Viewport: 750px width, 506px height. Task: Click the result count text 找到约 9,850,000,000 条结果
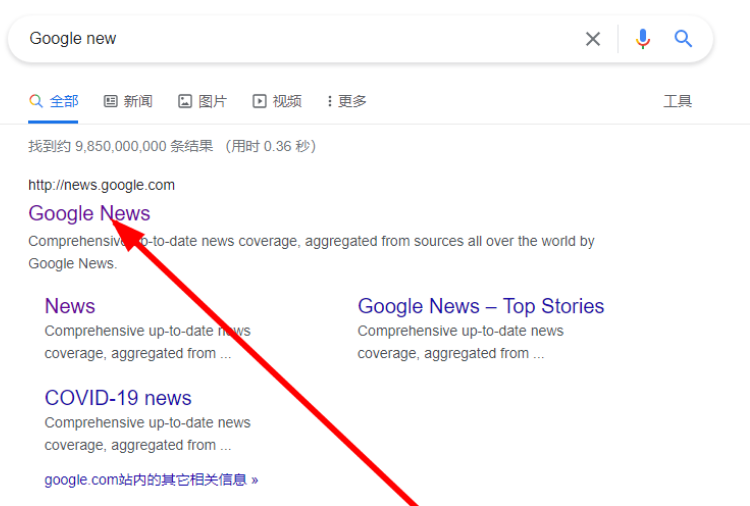(121, 146)
